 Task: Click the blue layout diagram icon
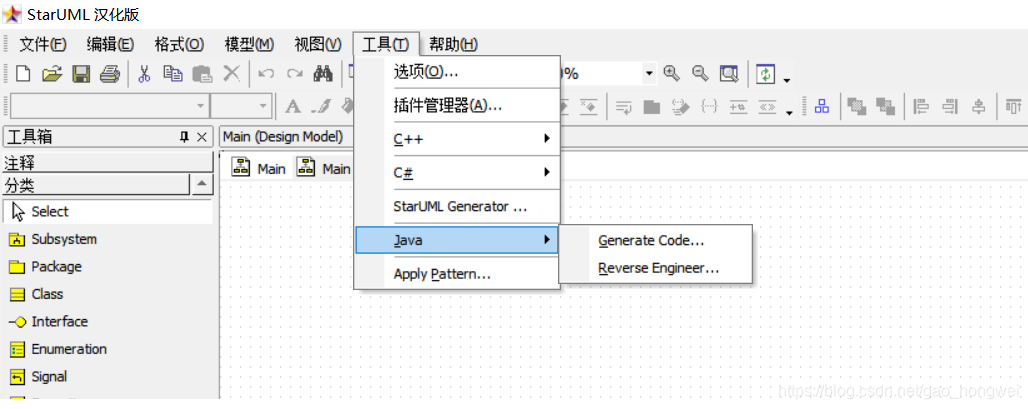[x=821, y=106]
